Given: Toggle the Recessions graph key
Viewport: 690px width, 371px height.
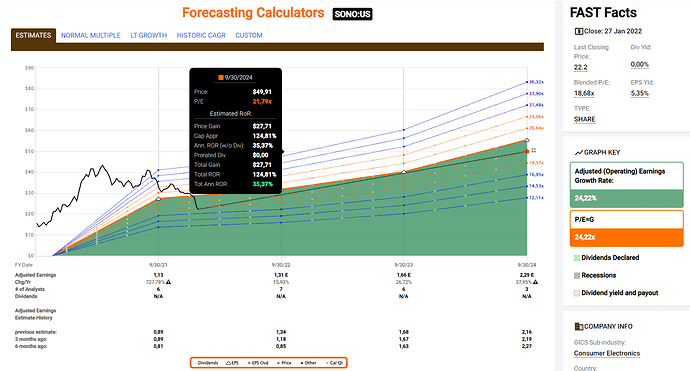Looking at the screenshot, I should (595, 275).
